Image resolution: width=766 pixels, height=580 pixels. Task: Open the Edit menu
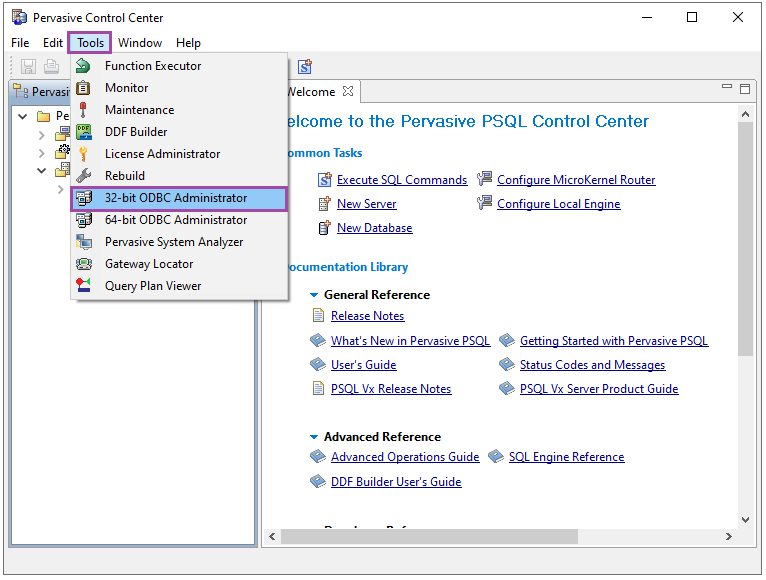point(53,43)
